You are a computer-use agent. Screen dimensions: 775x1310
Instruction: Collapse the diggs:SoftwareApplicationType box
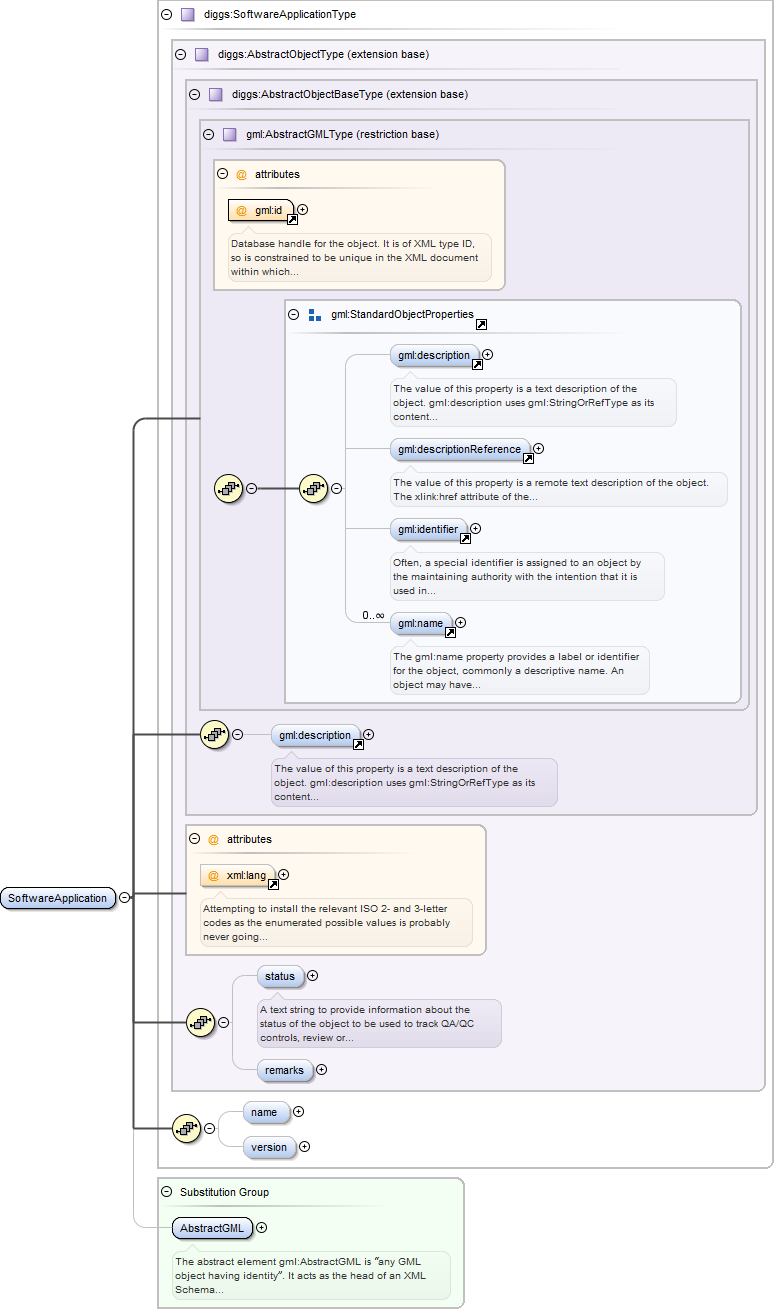pyautogui.click(x=166, y=15)
